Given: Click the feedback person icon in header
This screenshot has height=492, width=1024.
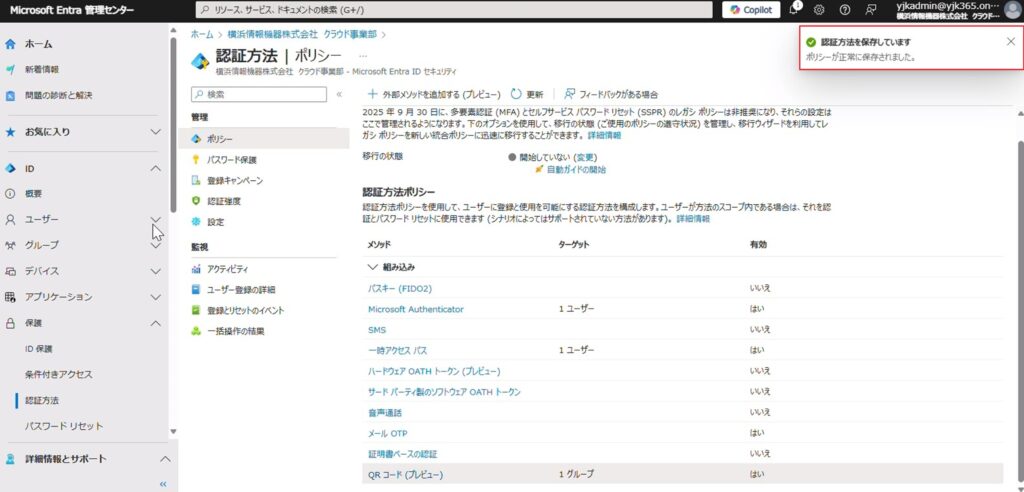Looking at the screenshot, I should tap(870, 10).
